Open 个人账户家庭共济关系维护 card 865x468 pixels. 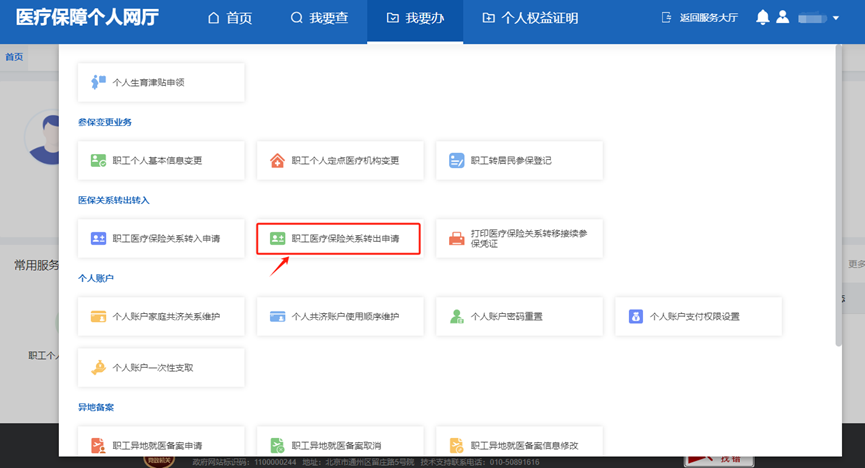pyautogui.click(x=161, y=317)
